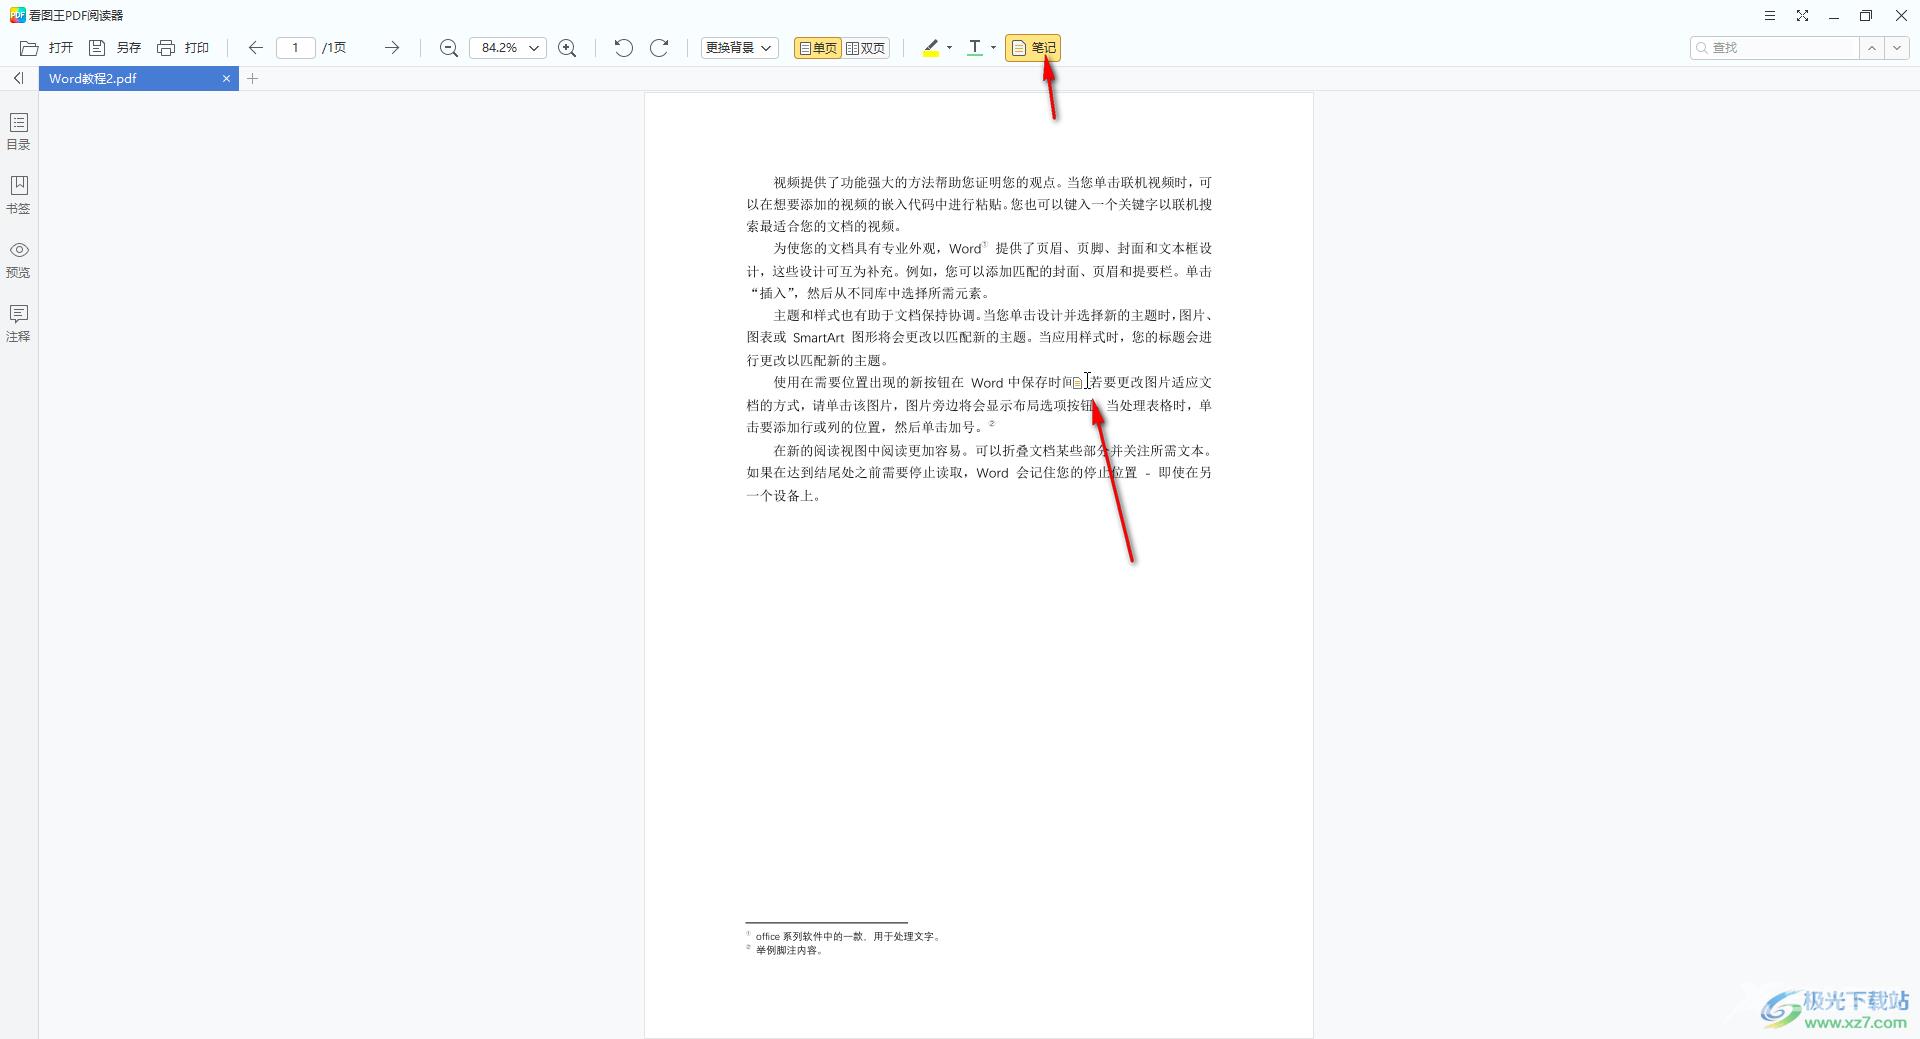1920x1039 pixels.
Task: Find next search result arrow
Action: coord(1897,48)
